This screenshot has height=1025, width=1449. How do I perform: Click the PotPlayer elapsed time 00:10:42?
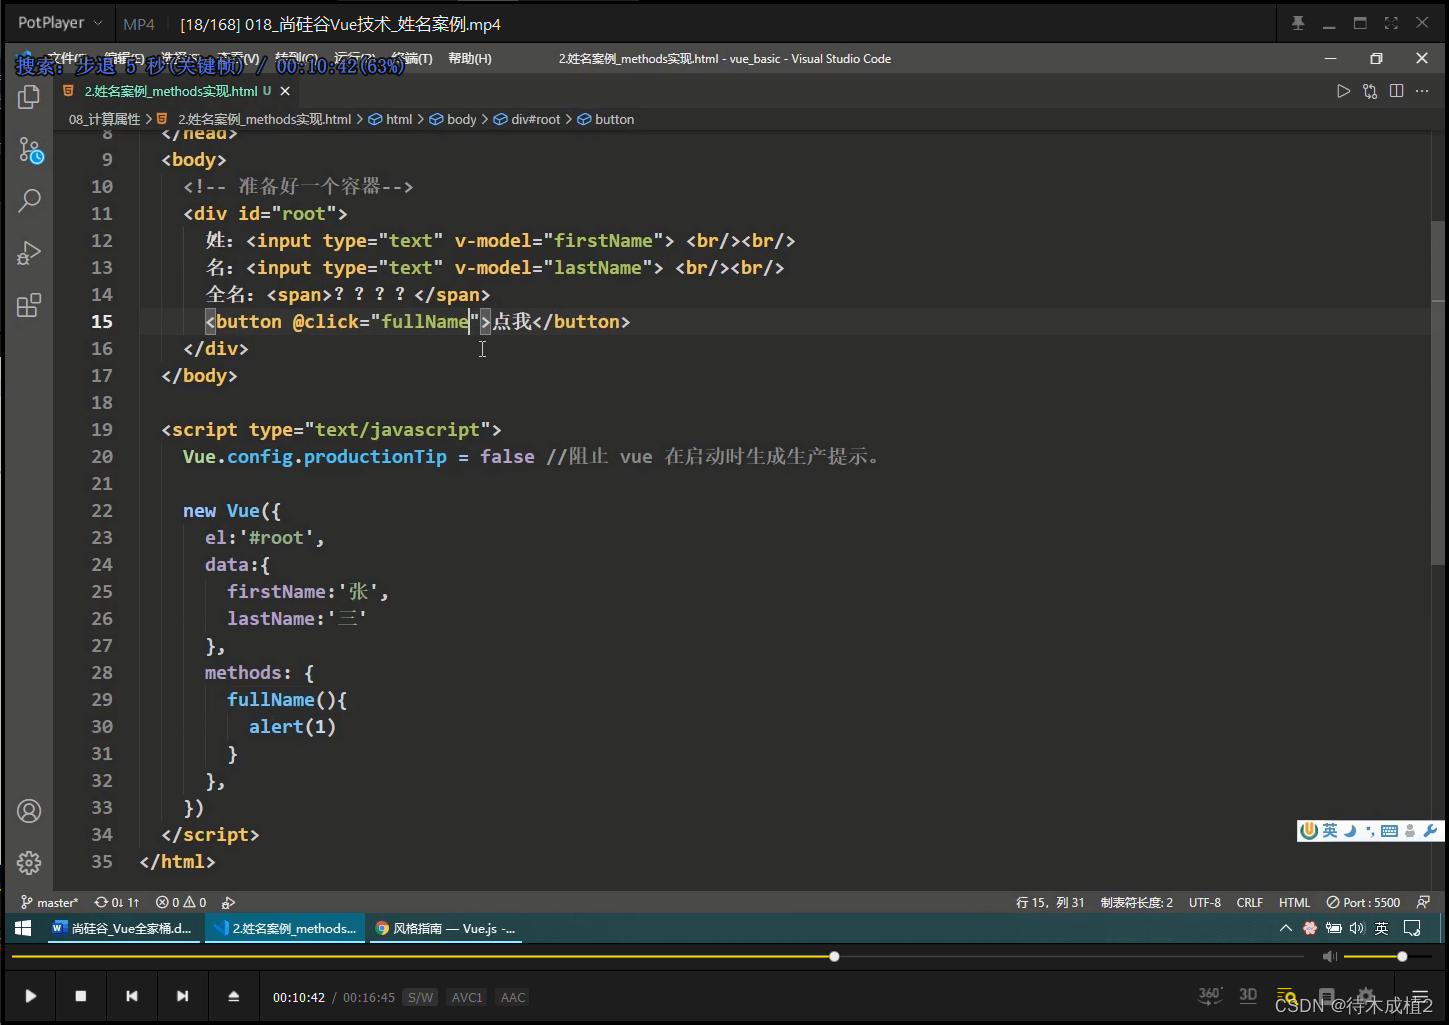299,997
